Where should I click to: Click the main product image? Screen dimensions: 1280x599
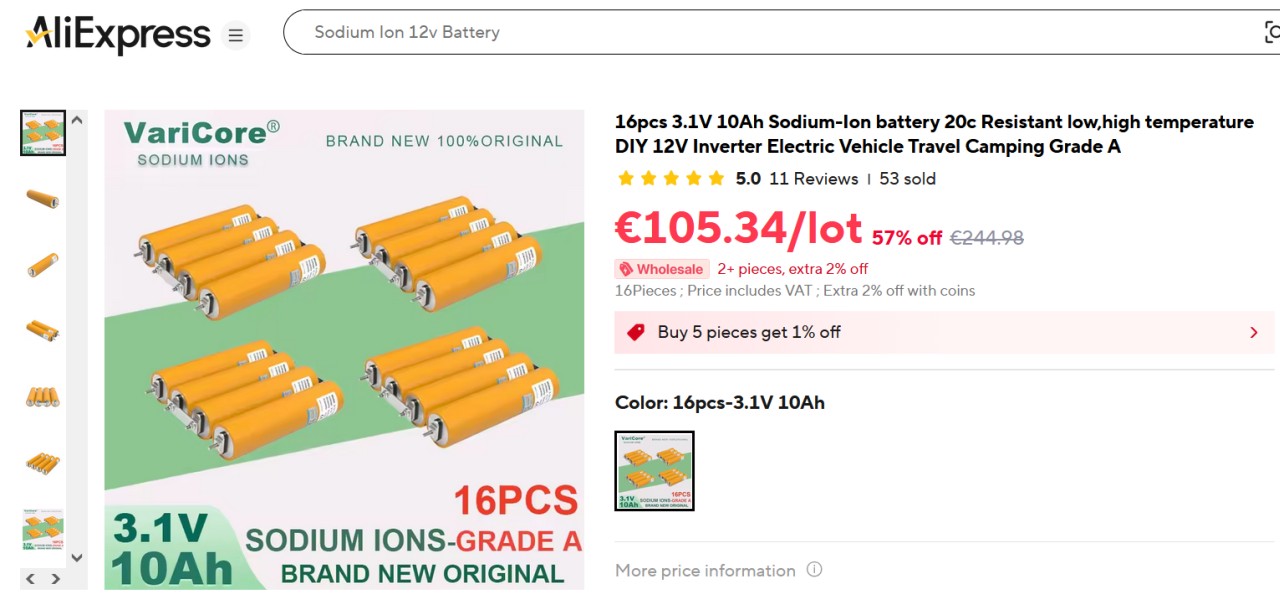click(x=344, y=349)
